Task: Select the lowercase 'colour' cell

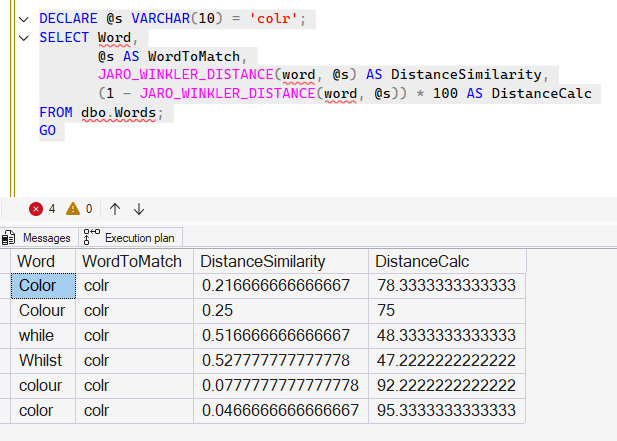Action: point(43,386)
